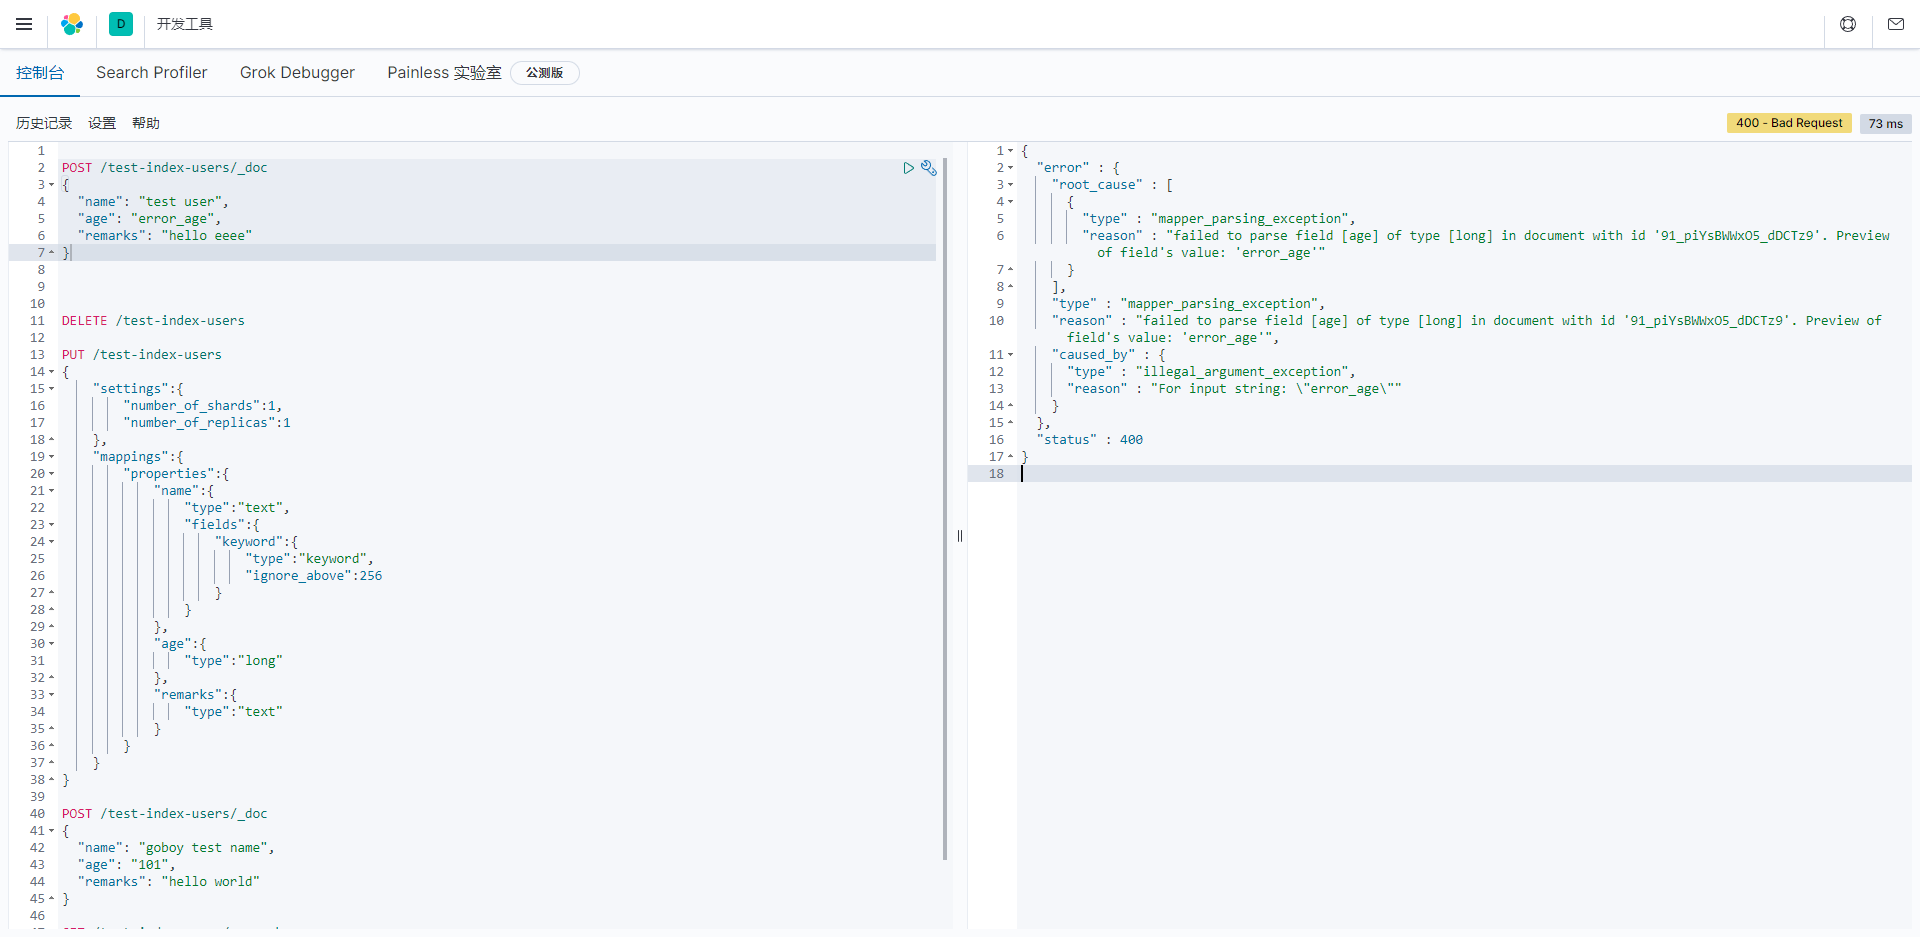1920x937 pixels.
Task: Collapse root_cause array in response line 3
Action: point(1011,185)
